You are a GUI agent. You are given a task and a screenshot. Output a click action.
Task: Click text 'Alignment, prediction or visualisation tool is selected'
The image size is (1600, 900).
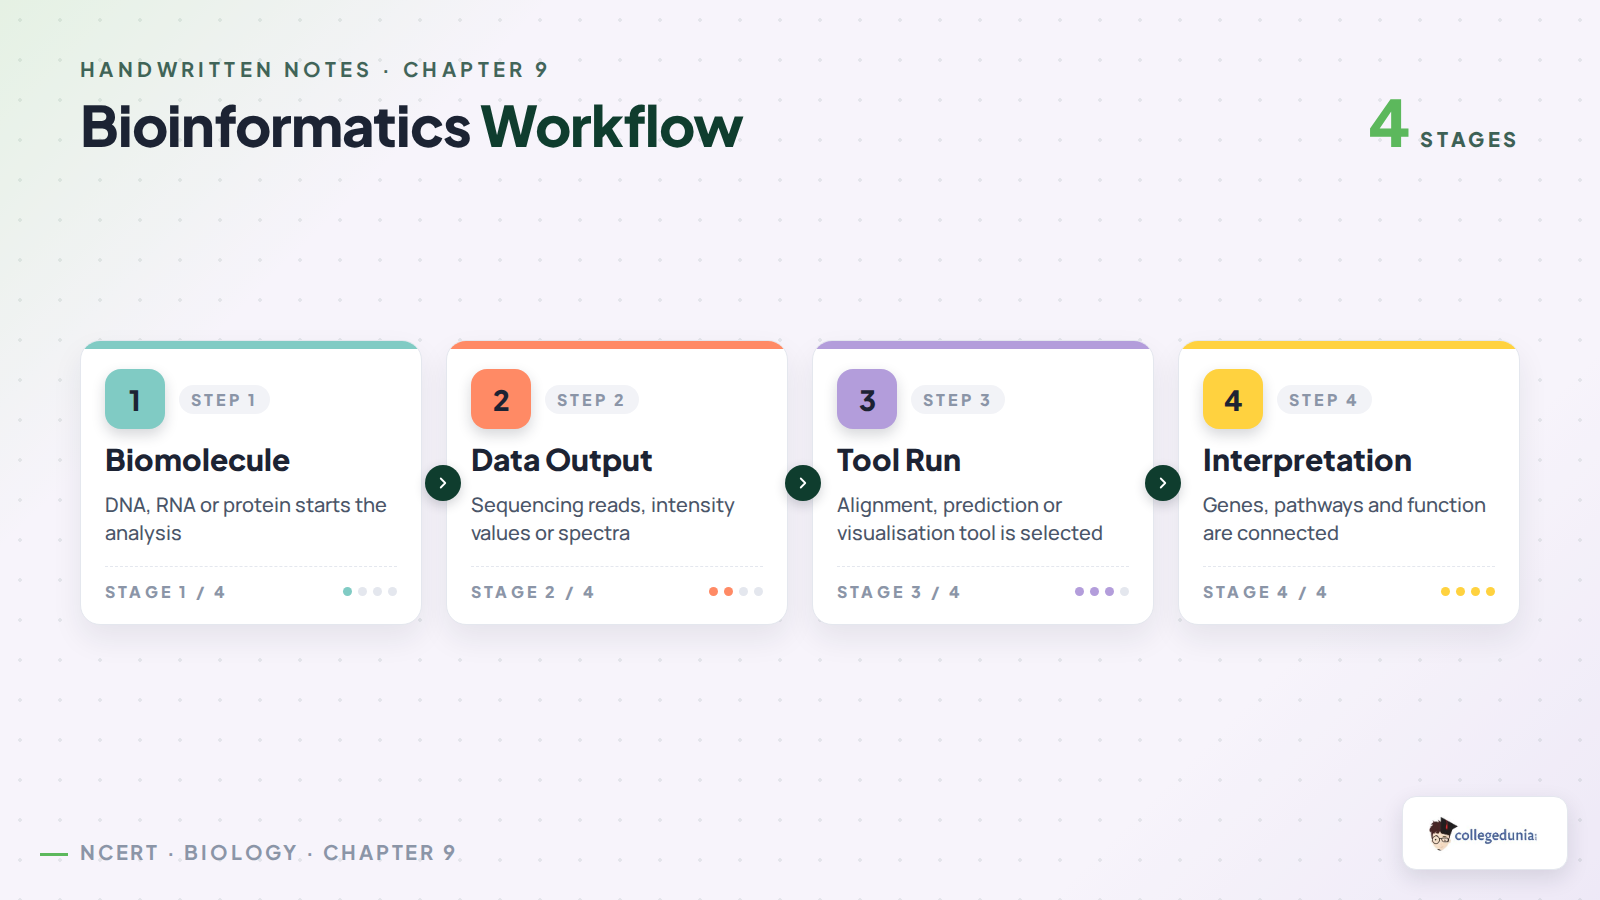point(970,519)
